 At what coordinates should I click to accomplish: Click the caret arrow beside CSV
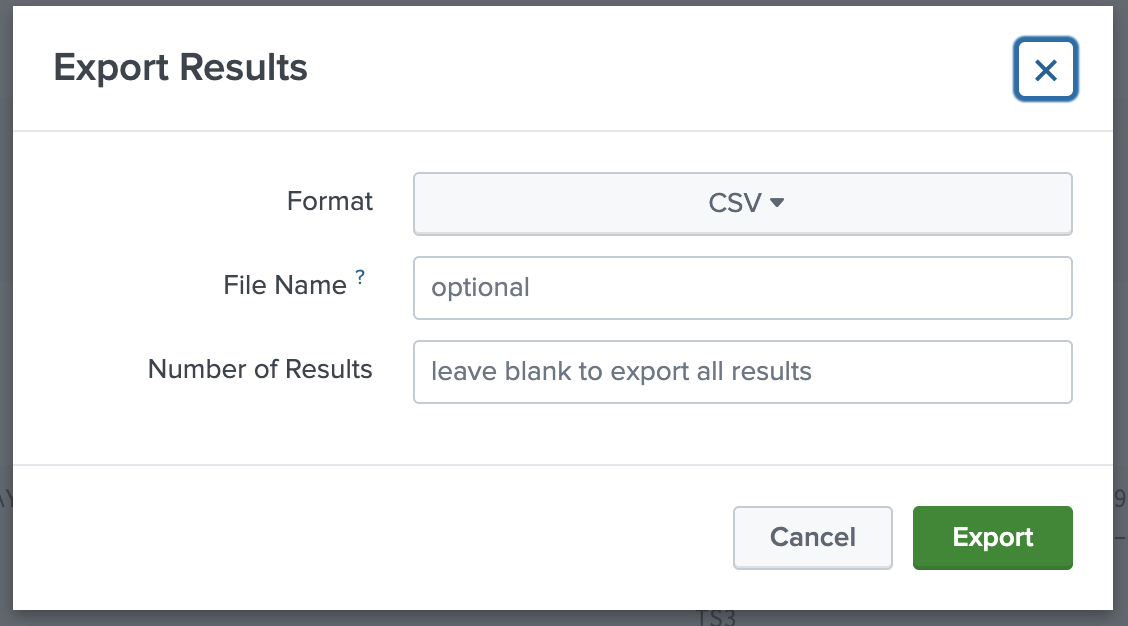click(x=777, y=203)
